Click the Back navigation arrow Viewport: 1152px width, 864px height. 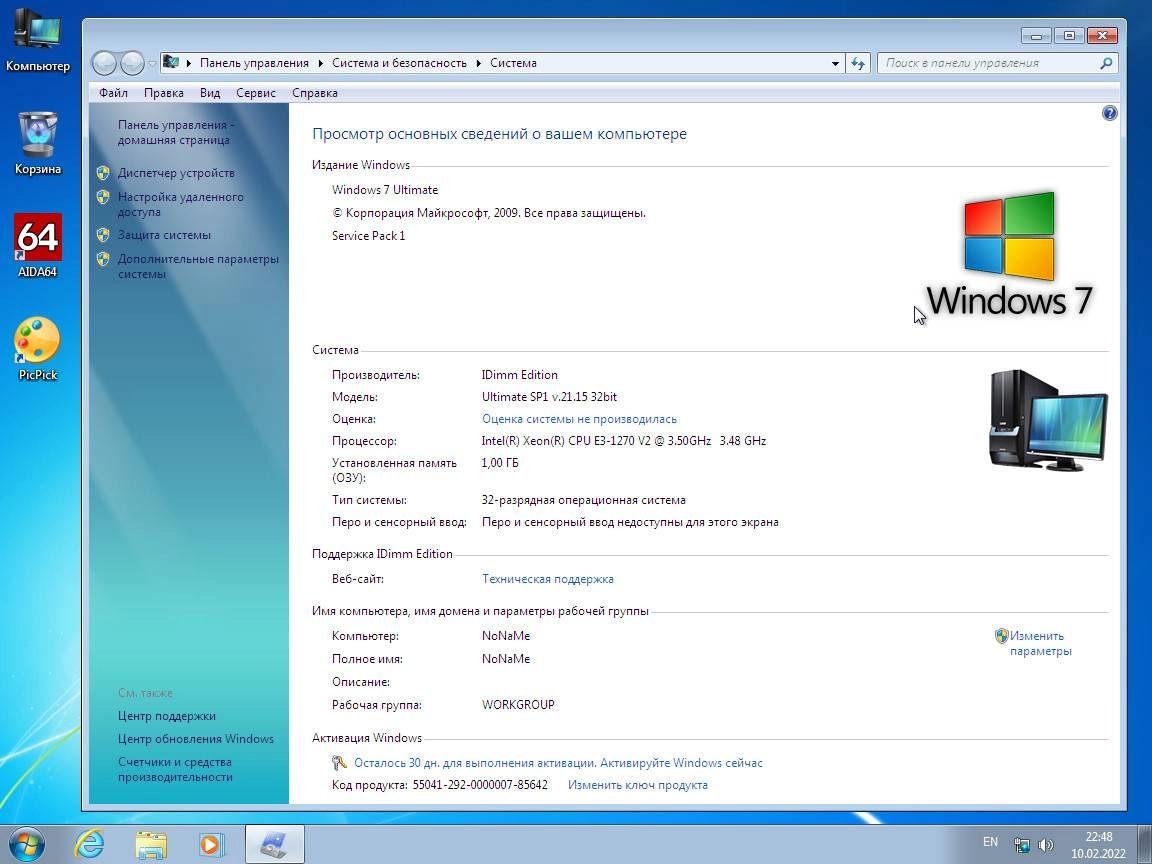[104, 63]
